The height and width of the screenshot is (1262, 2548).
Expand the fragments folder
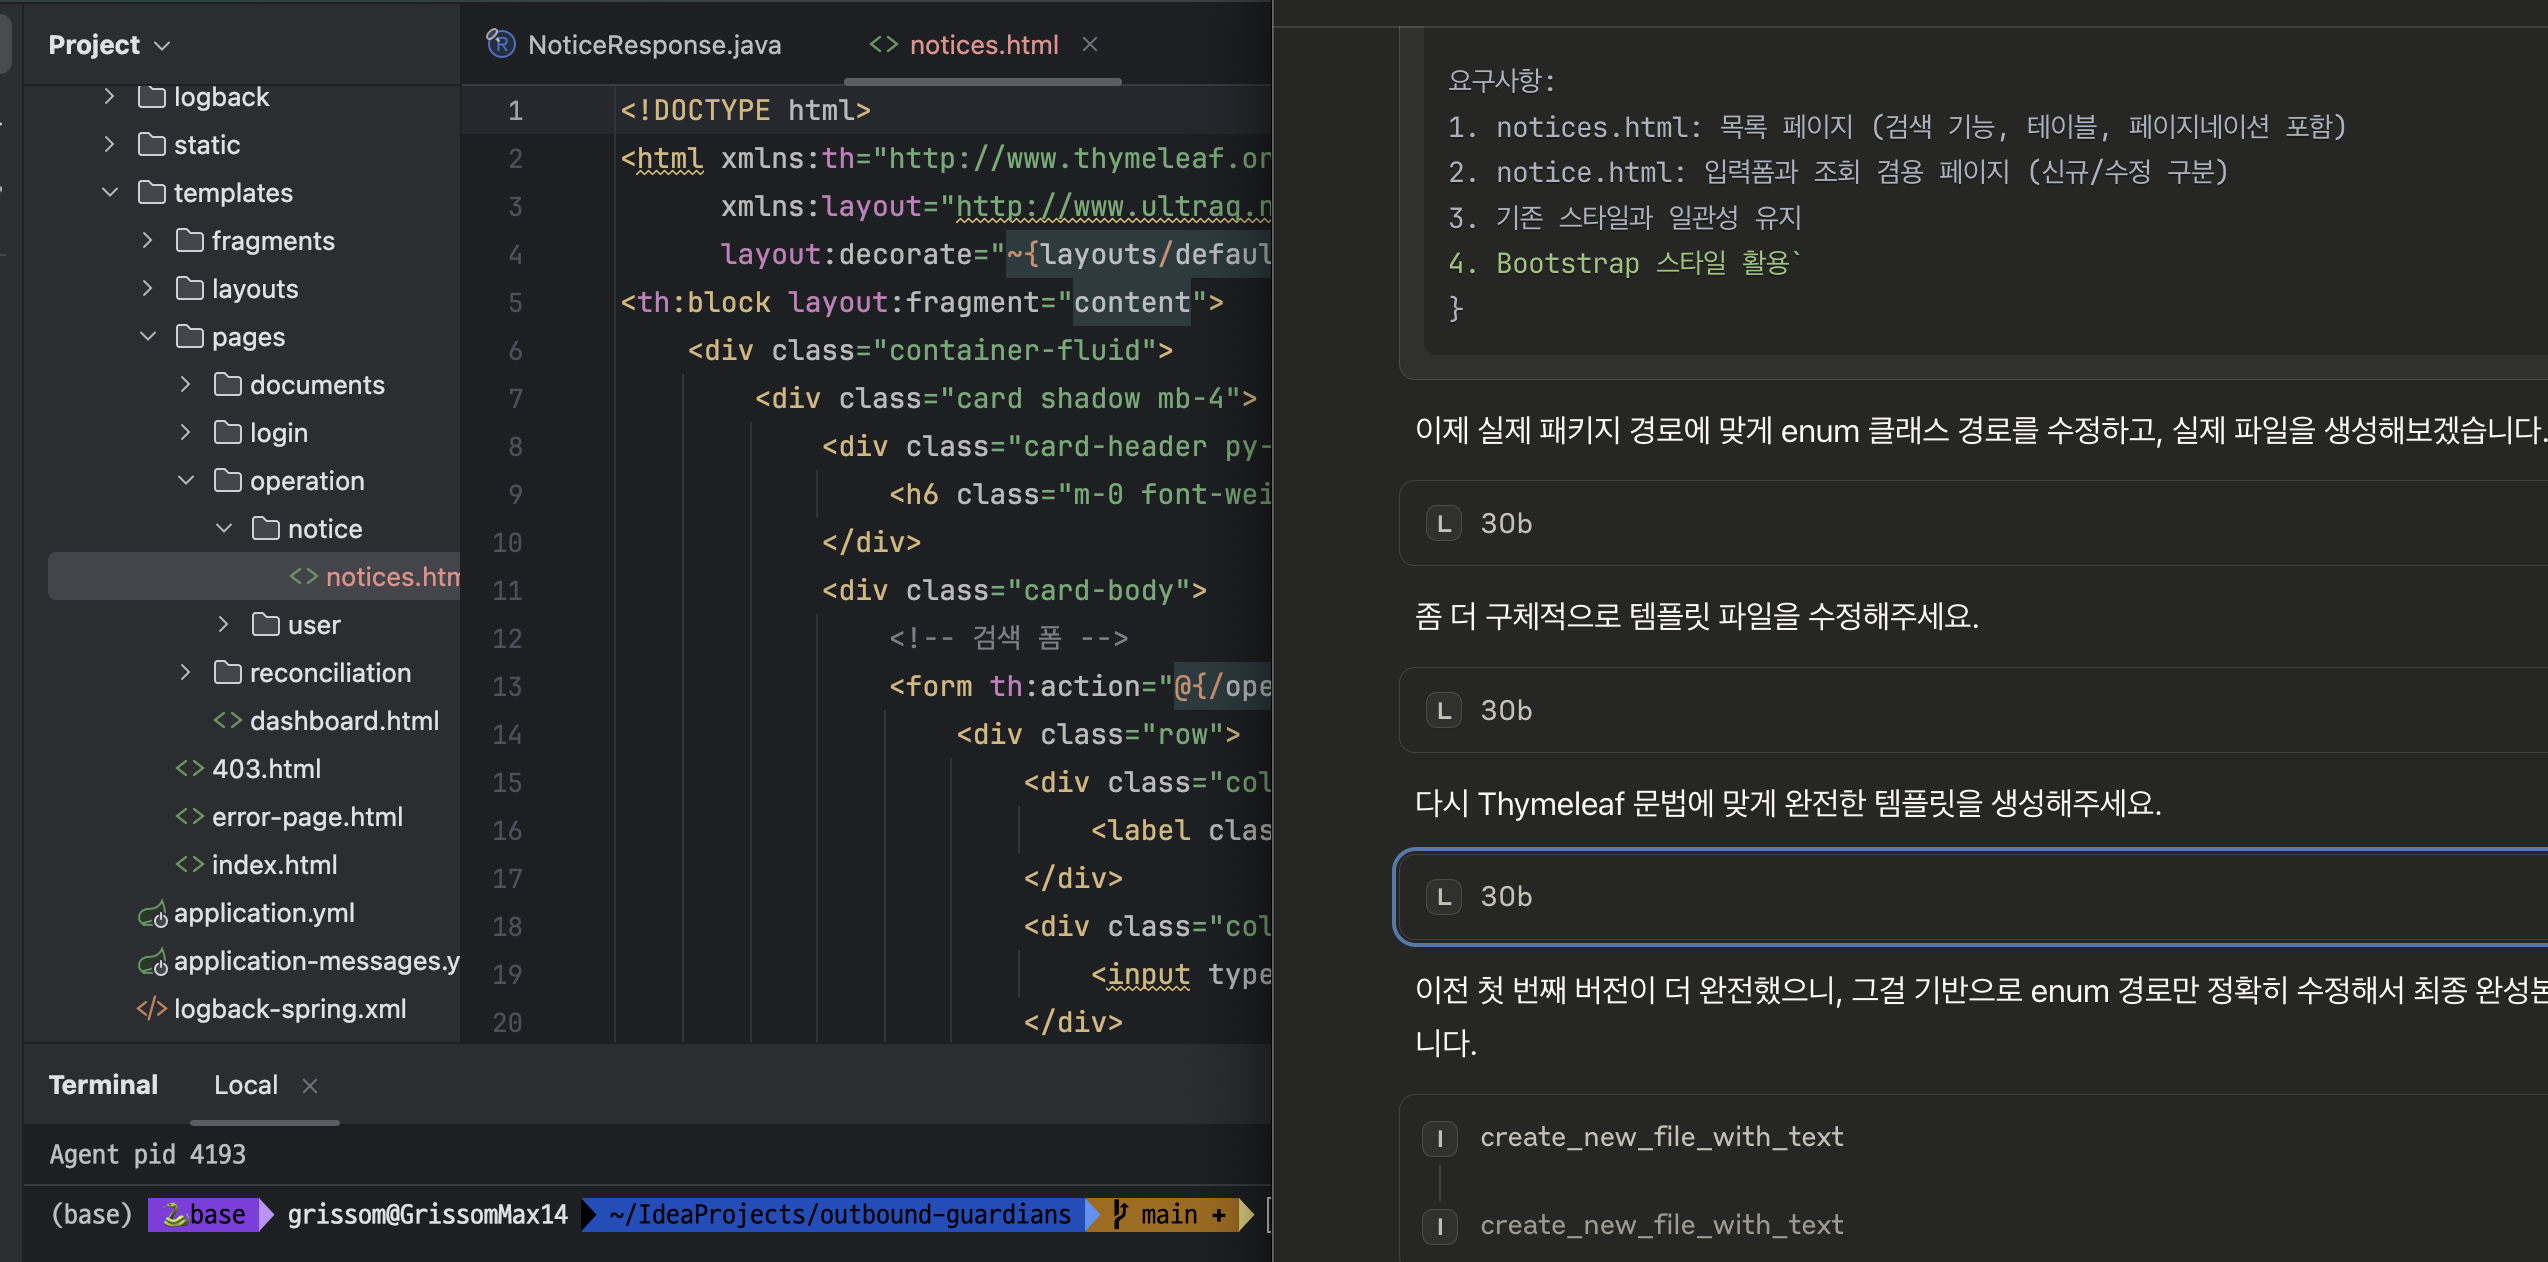pyautogui.click(x=148, y=240)
